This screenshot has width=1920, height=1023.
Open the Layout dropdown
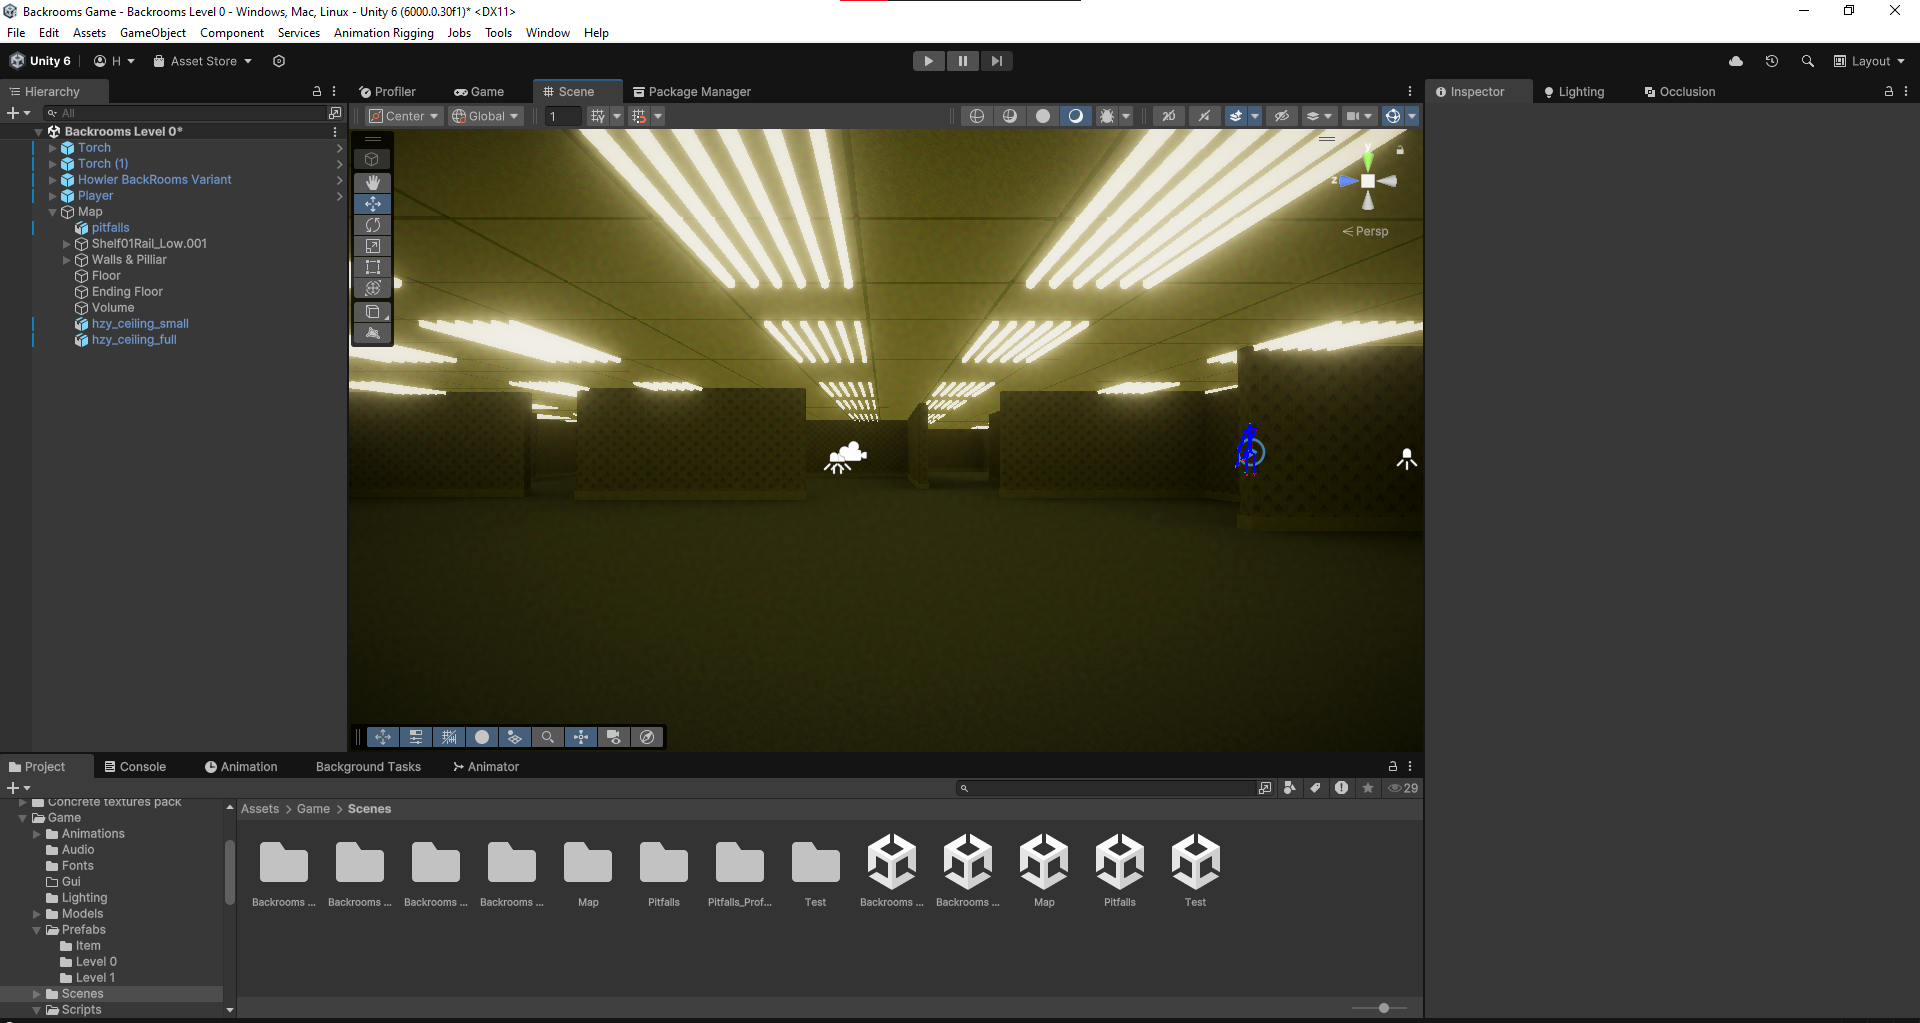(x=1868, y=61)
